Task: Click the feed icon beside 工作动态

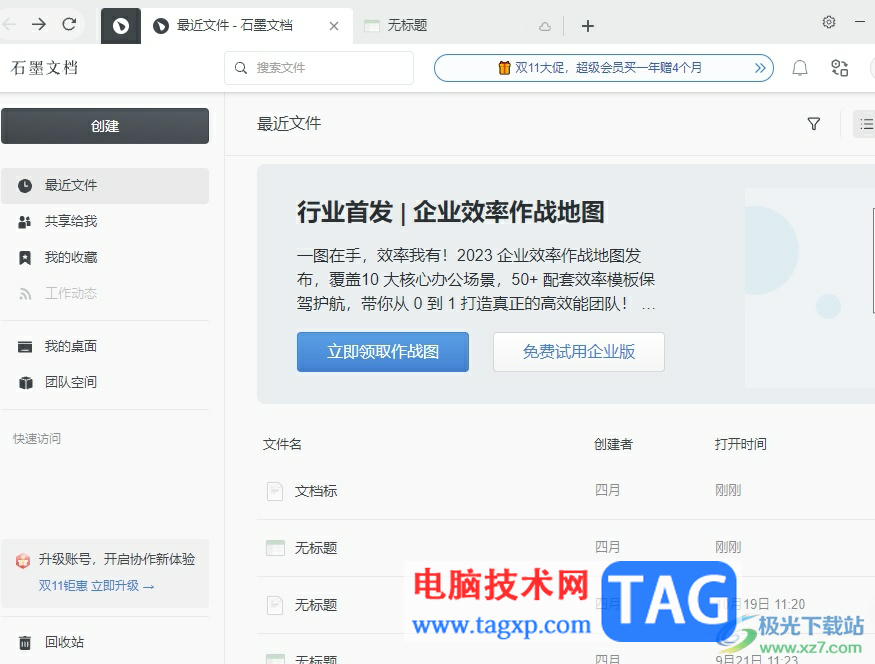Action: (x=25, y=294)
